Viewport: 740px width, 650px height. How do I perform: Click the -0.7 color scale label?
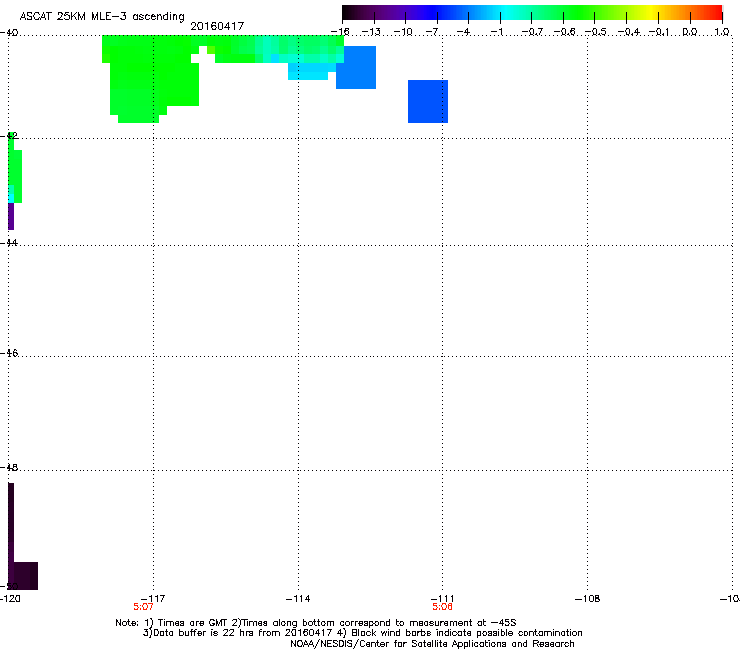(x=532, y=32)
